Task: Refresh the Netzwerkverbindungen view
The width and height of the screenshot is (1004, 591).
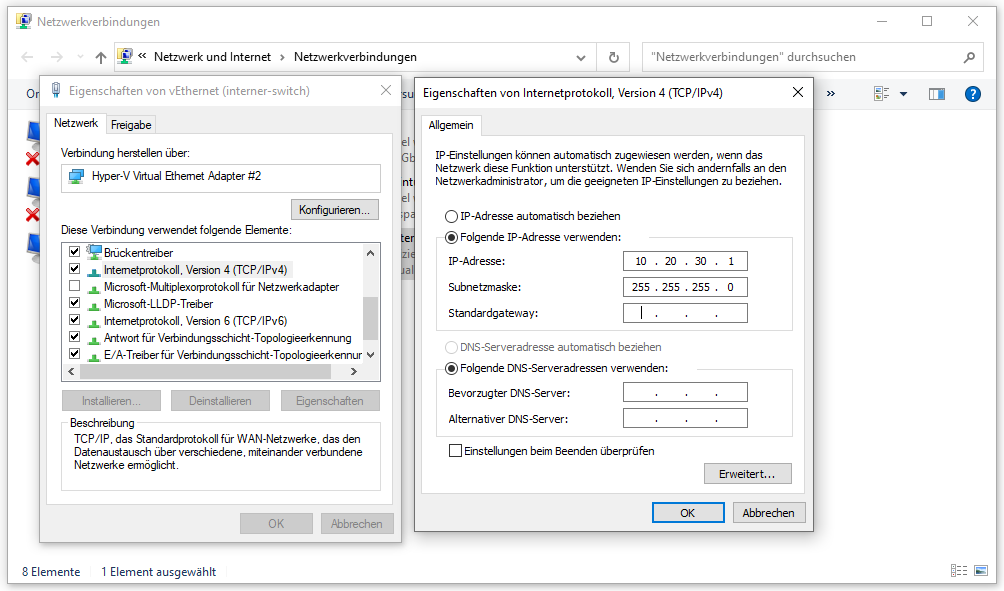Action: pyautogui.click(x=613, y=57)
